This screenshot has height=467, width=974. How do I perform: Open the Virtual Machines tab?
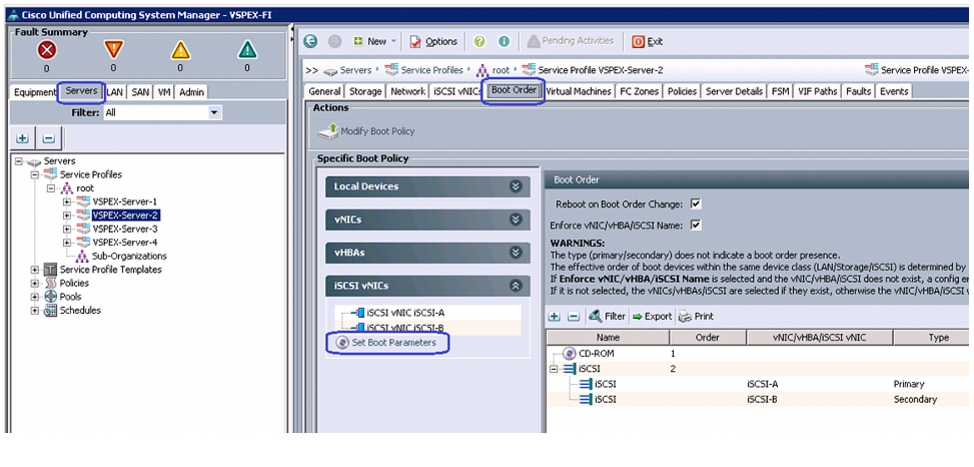(578, 91)
